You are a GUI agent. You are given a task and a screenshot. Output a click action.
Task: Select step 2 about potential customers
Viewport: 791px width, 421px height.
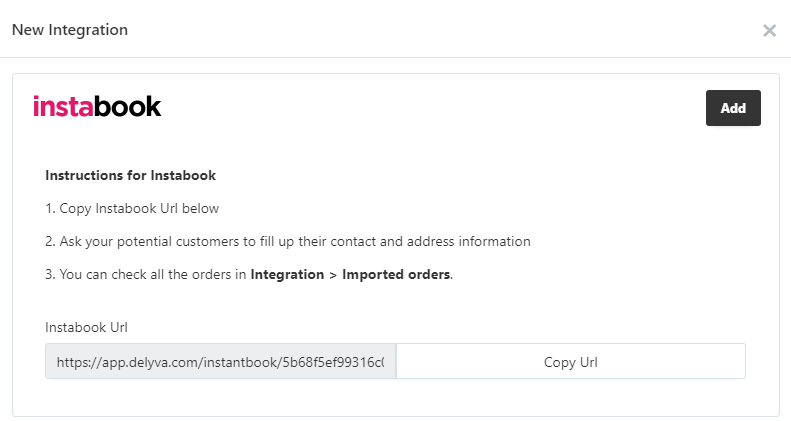(x=288, y=242)
